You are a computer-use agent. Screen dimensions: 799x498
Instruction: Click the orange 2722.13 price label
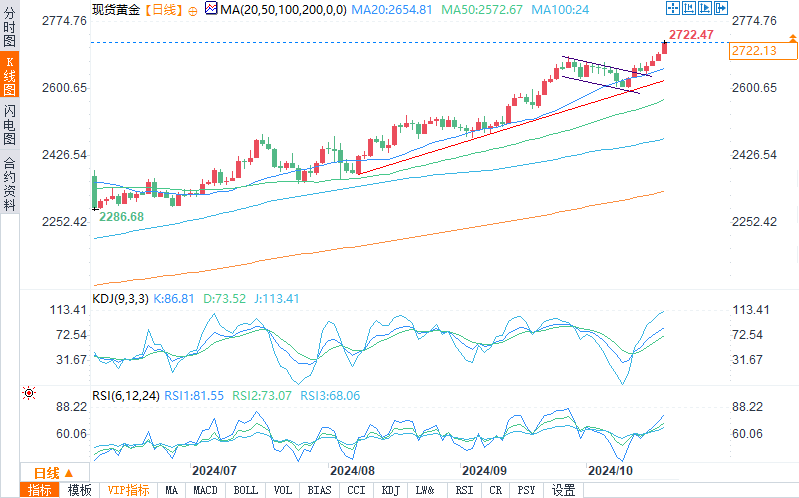tap(763, 50)
